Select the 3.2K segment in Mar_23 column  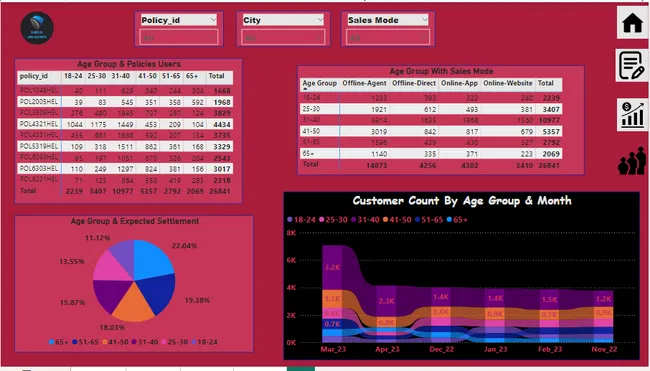point(332,267)
